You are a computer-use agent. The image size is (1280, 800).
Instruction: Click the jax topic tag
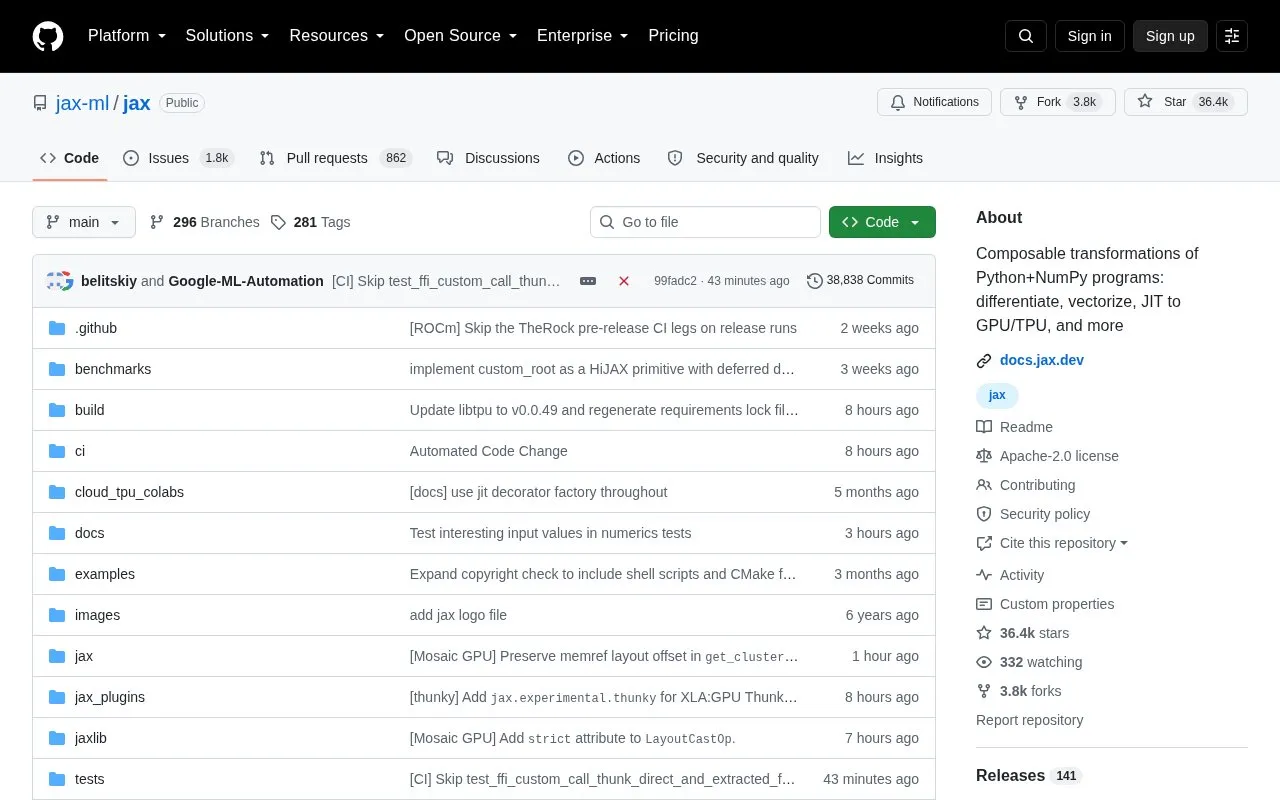coord(997,395)
